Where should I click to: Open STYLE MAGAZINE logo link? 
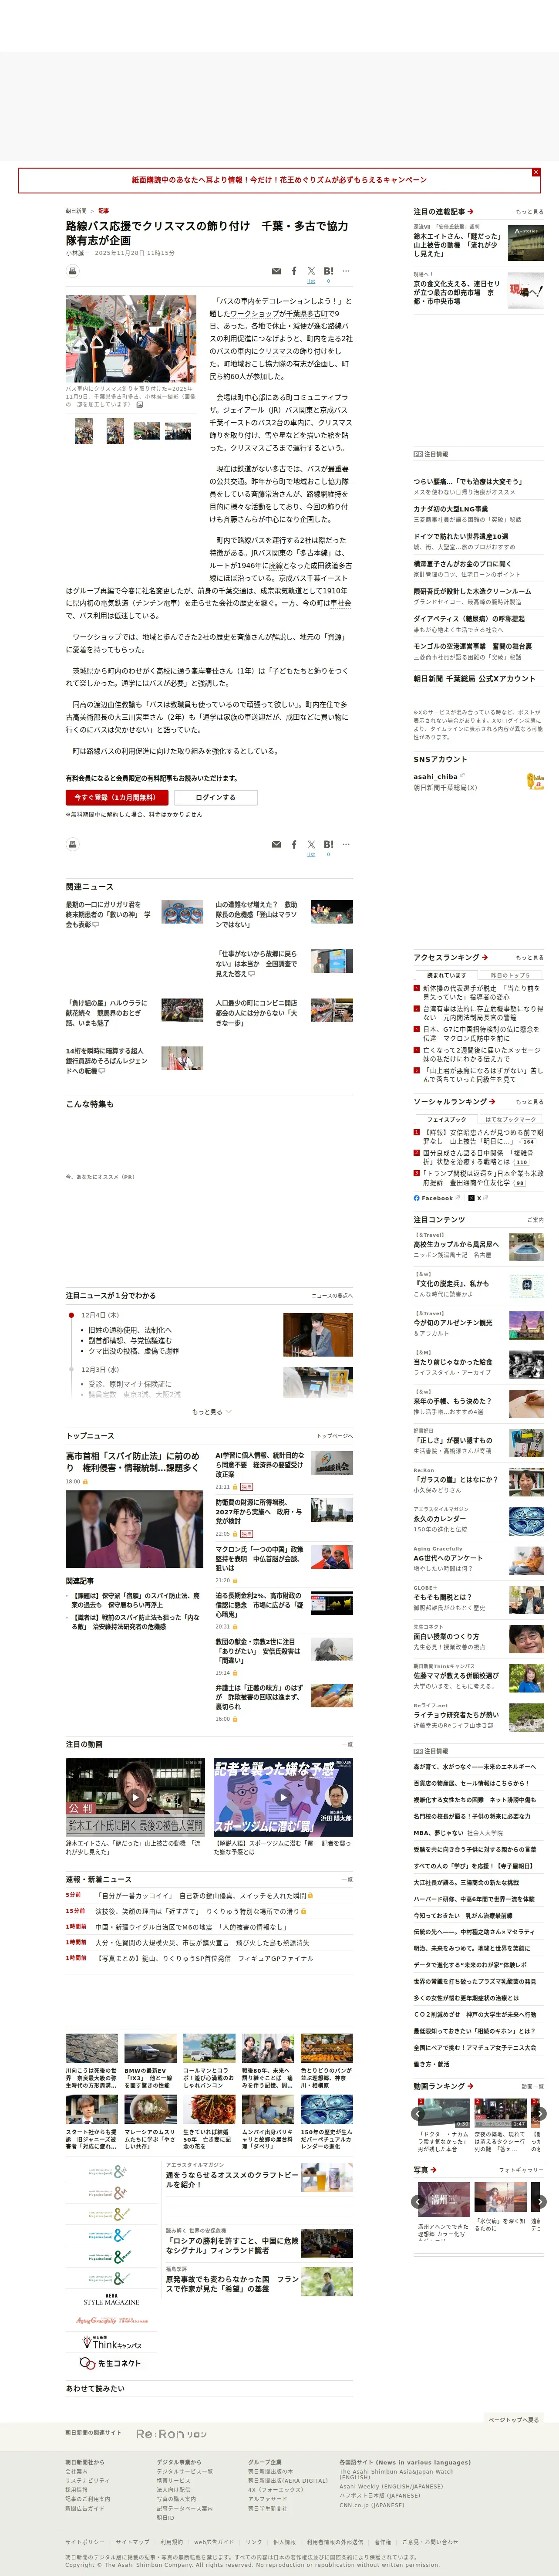(x=111, y=2299)
